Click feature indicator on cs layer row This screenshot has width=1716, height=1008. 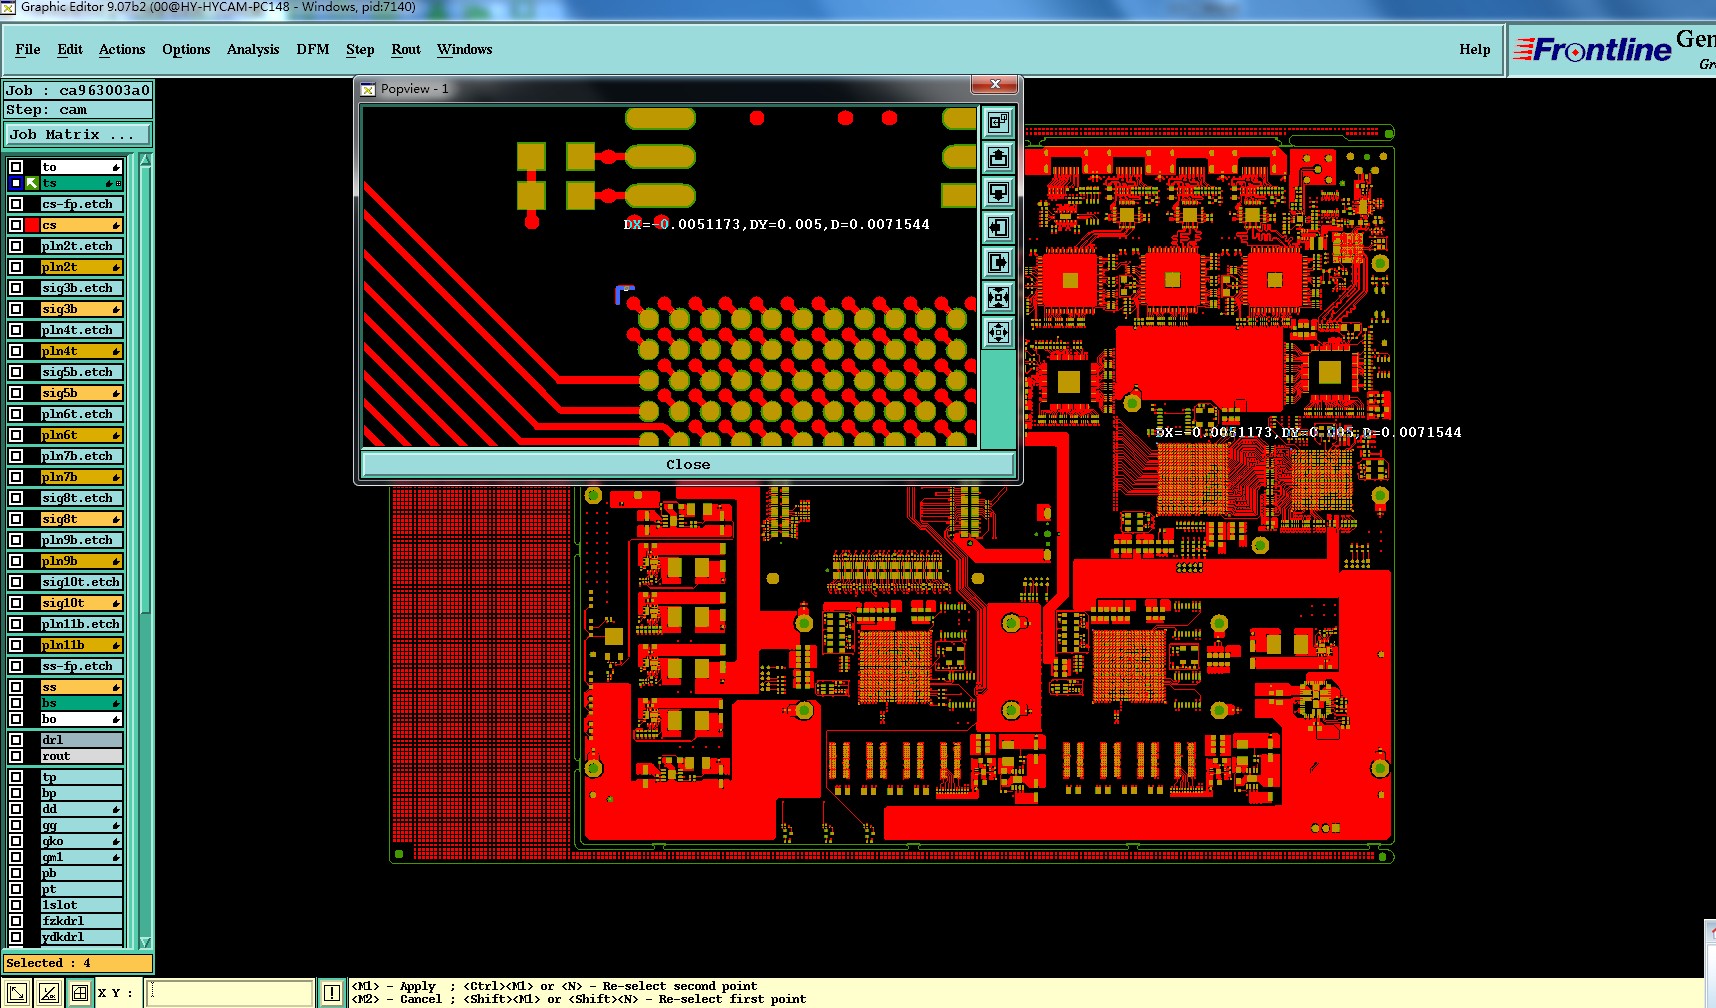[116, 225]
